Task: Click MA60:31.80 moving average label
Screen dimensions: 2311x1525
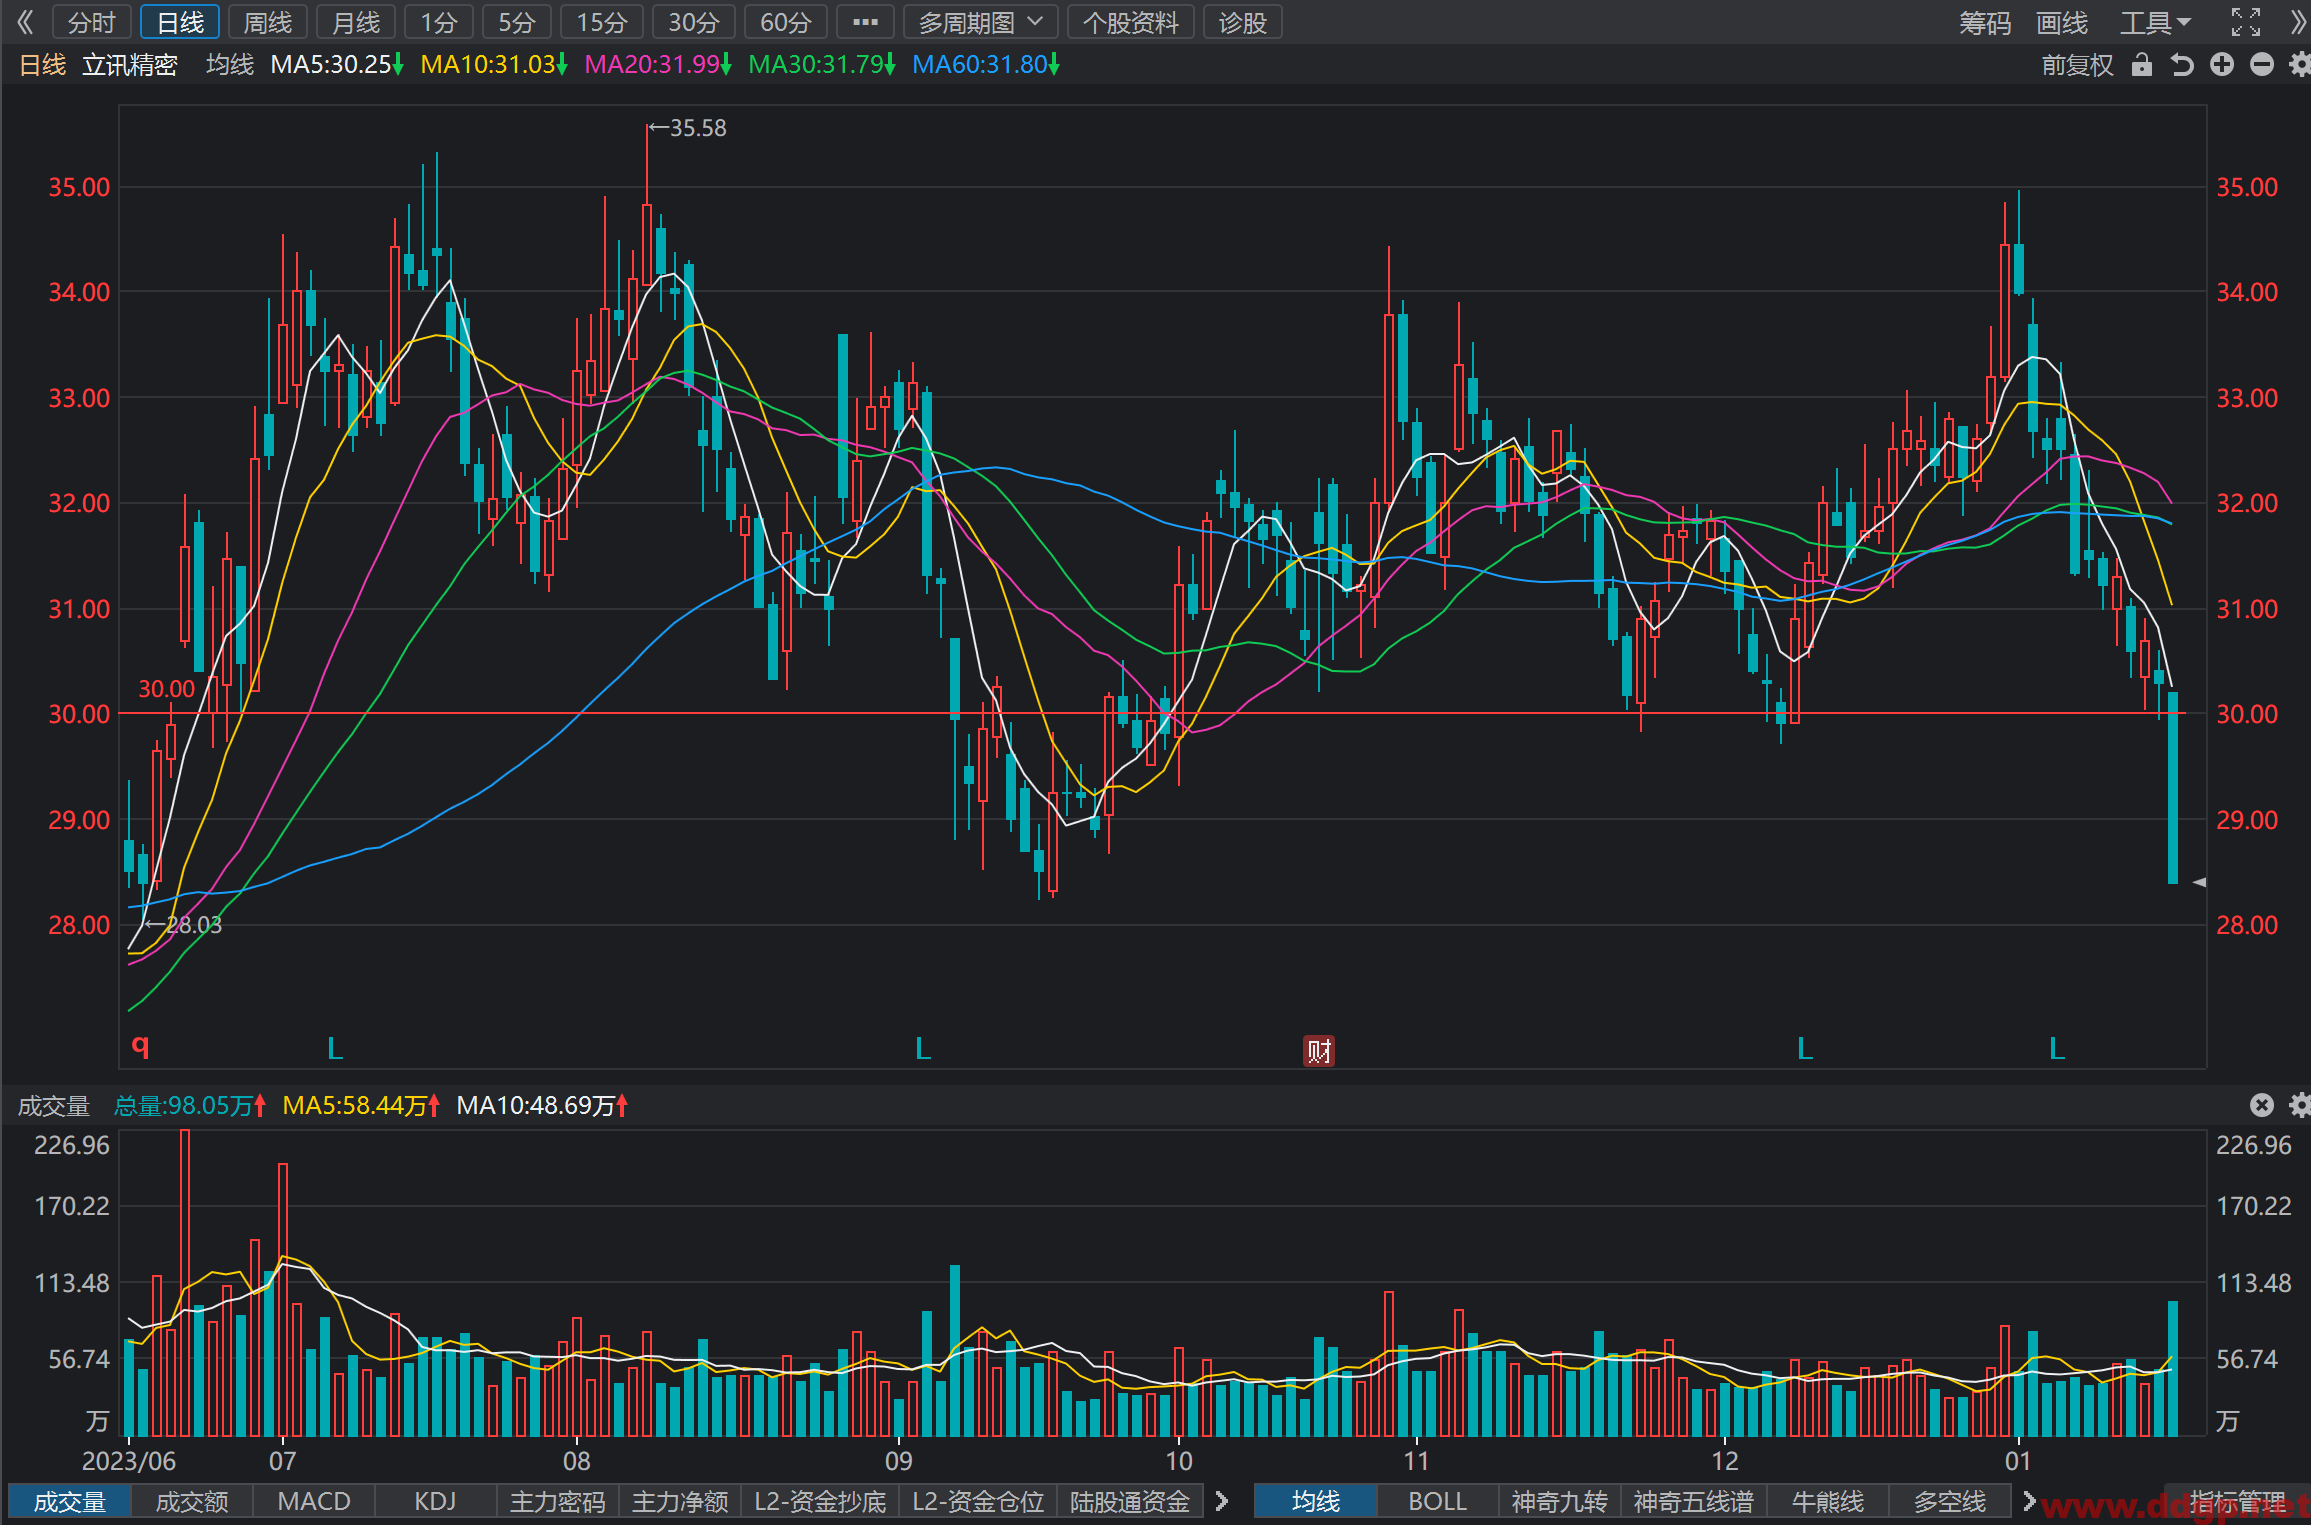Action: (986, 65)
